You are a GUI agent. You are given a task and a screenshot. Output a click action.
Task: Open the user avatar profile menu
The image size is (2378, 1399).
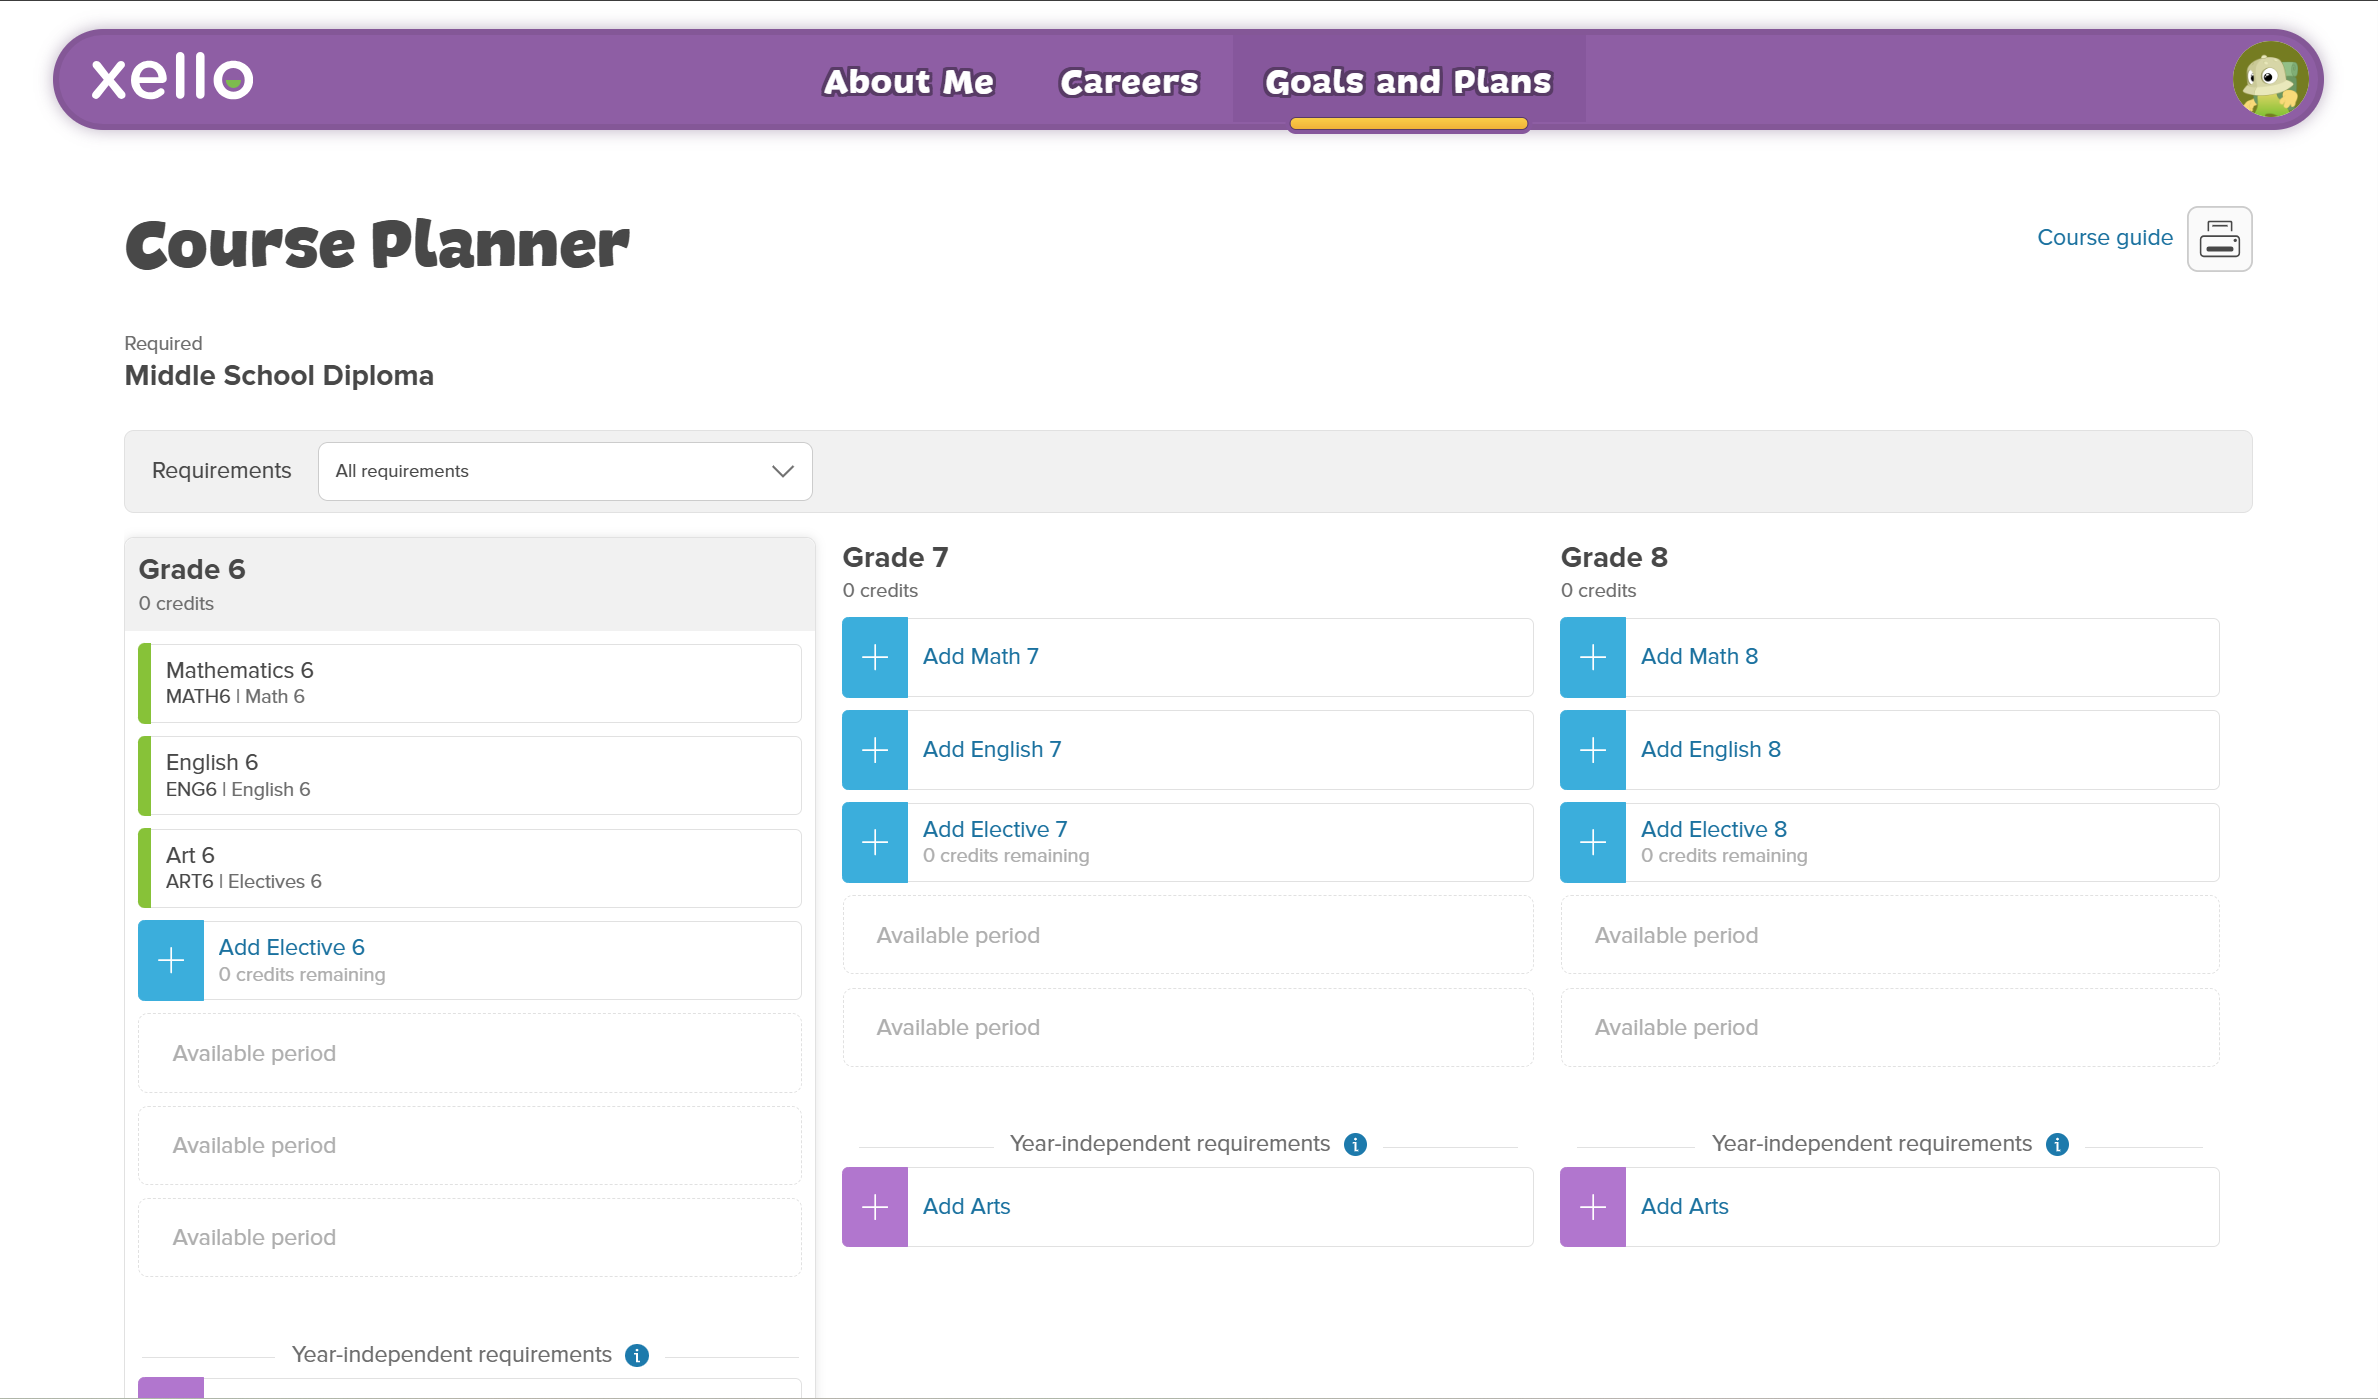tap(2270, 79)
